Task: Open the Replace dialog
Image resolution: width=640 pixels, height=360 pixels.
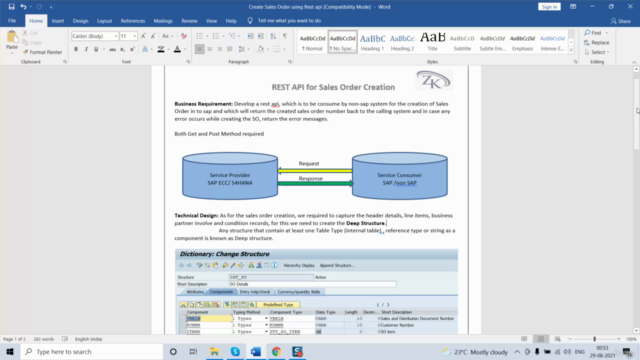Action: coord(597,42)
